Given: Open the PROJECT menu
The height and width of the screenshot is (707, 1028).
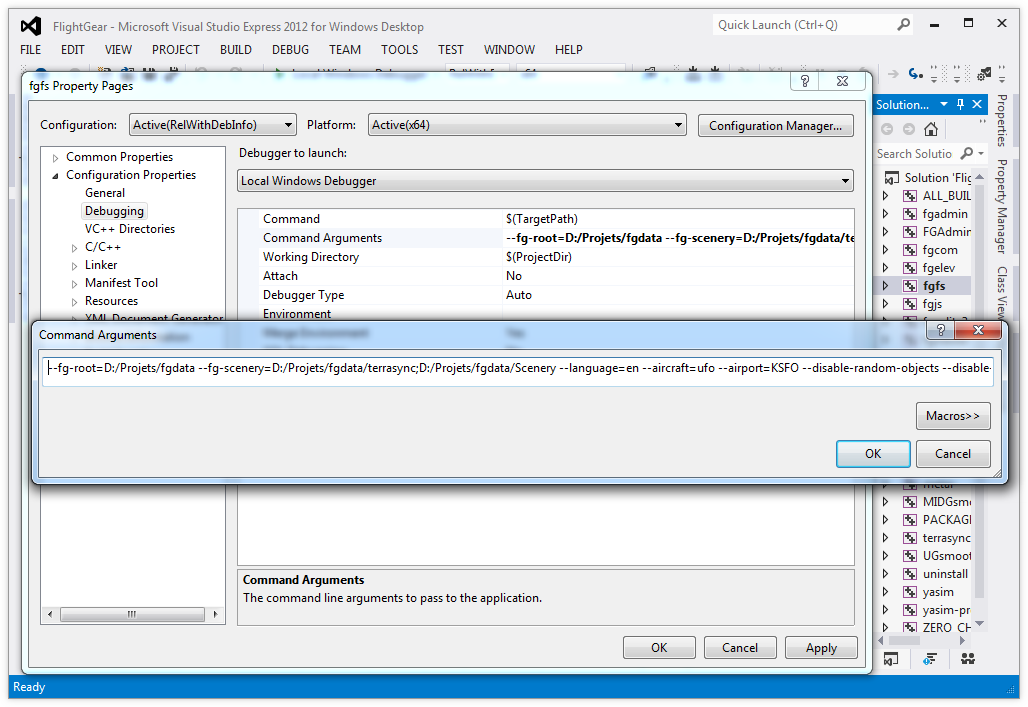Looking at the screenshot, I should click(176, 50).
